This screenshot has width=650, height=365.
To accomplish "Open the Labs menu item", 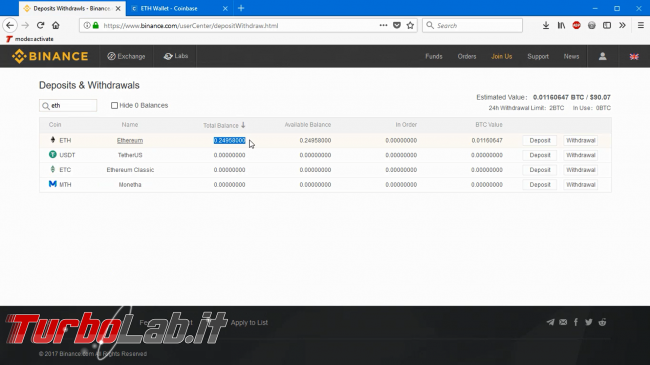I will click(176, 56).
